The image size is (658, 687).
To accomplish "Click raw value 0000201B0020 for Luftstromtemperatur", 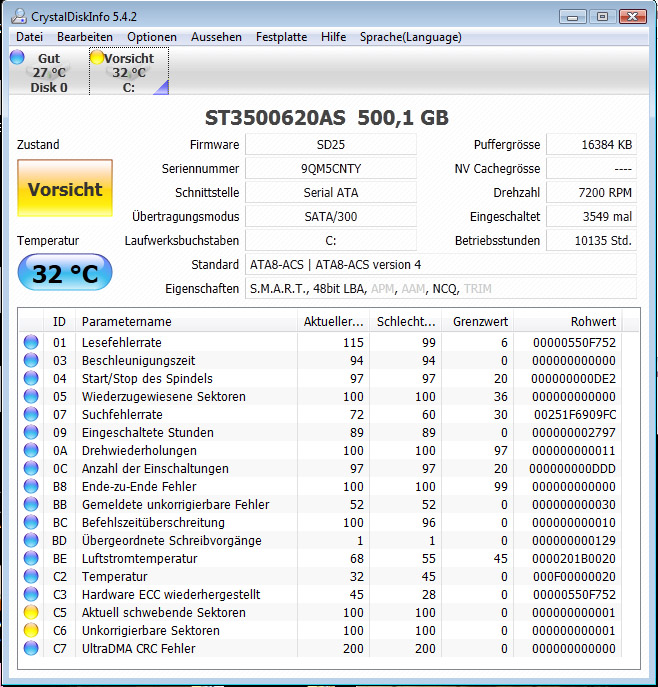I will (x=574, y=559).
